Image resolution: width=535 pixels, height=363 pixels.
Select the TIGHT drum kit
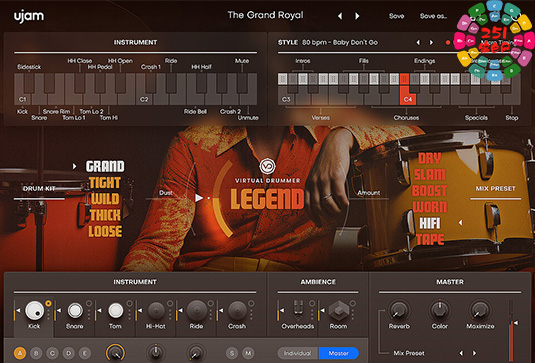105,183
